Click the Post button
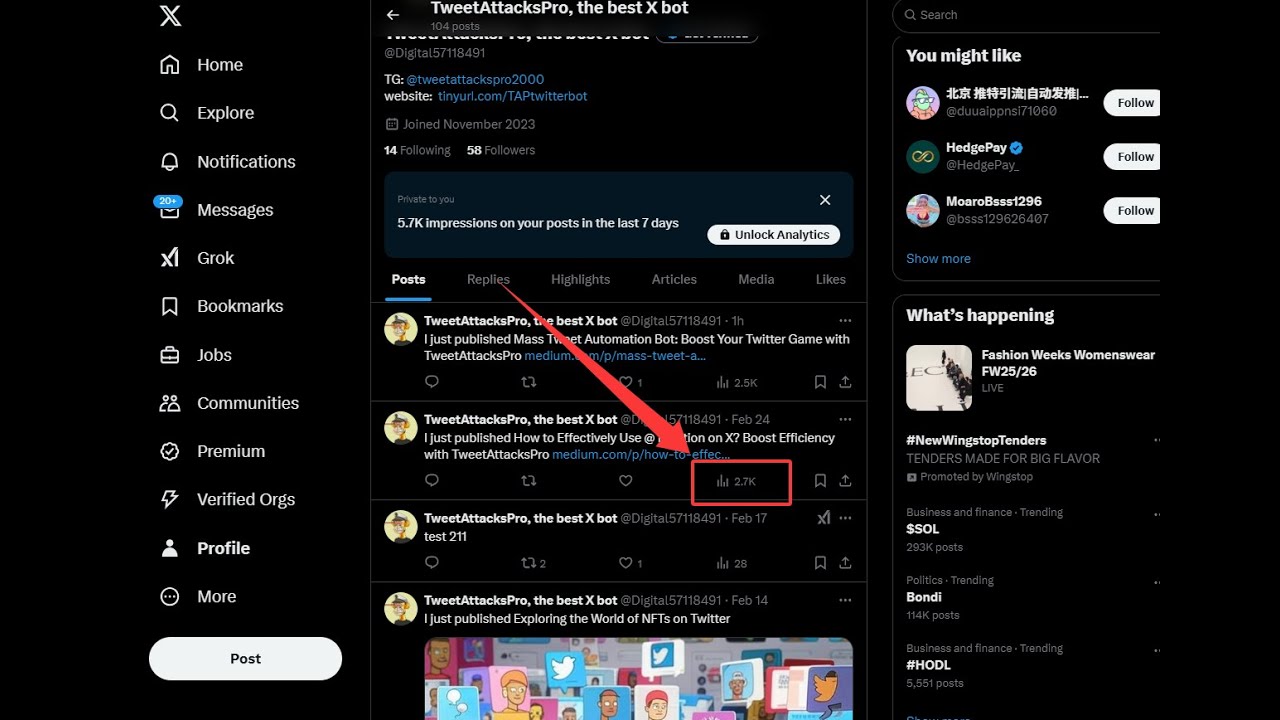Screen dimensions: 1280x720 point(245,659)
